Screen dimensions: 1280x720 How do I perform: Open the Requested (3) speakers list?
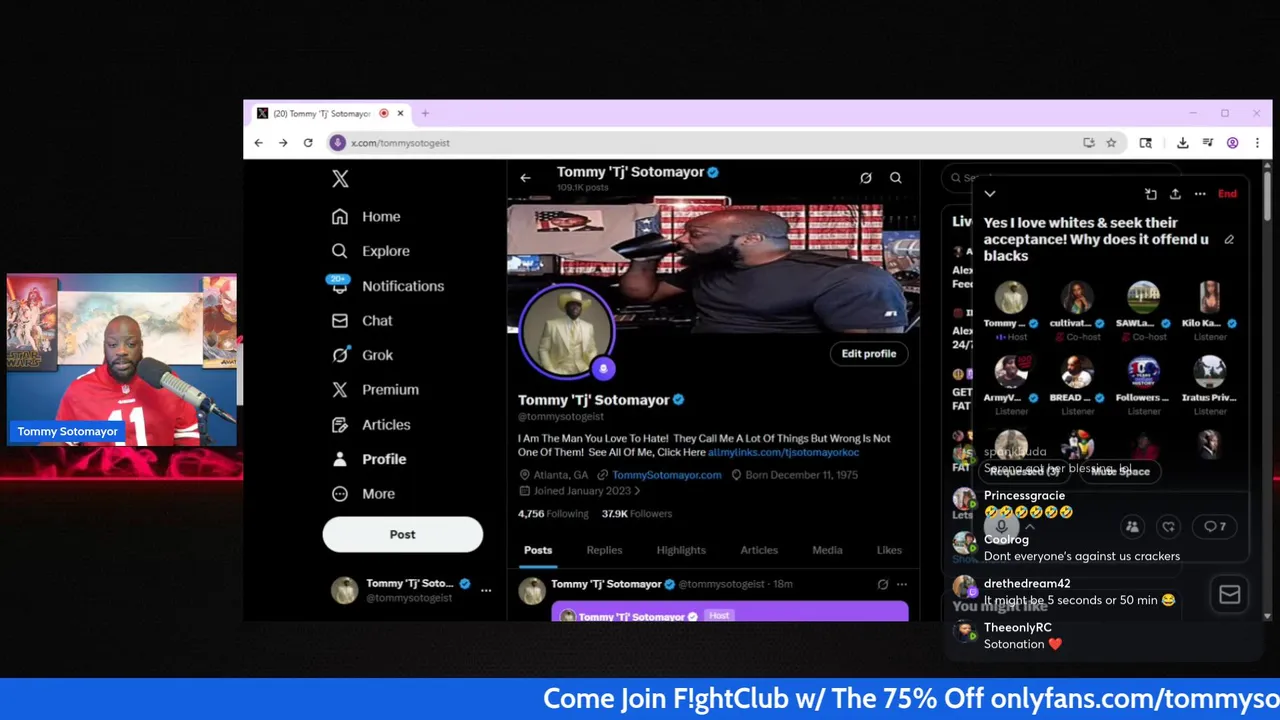pos(1023,471)
